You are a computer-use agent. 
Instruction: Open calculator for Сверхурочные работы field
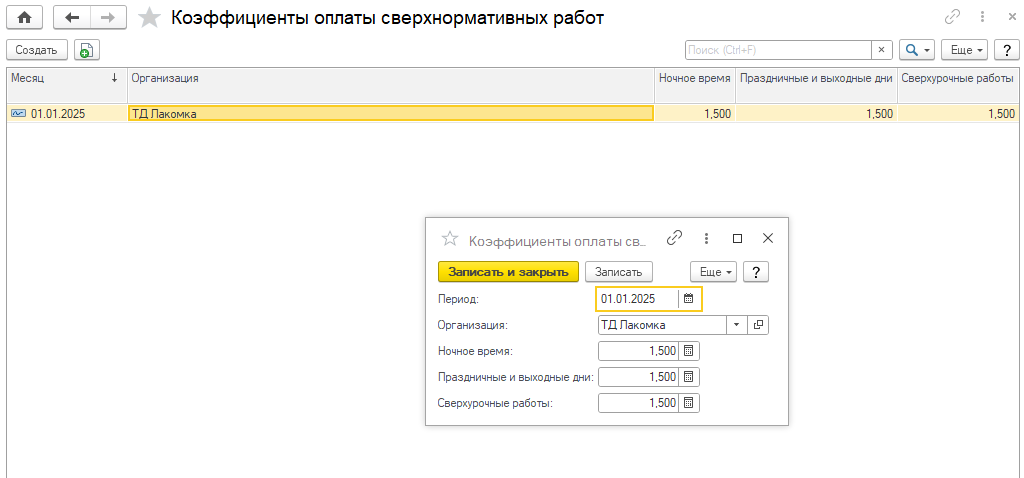(x=688, y=403)
